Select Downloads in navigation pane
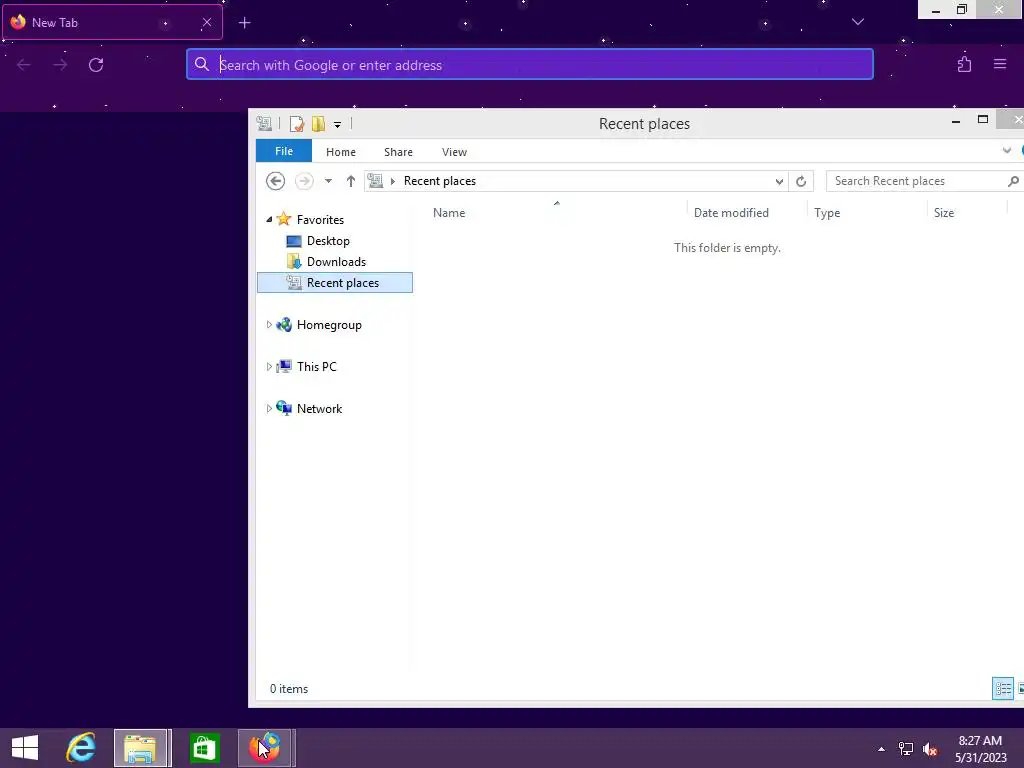This screenshot has height=768, width=1024. click(x=336, y=262)
